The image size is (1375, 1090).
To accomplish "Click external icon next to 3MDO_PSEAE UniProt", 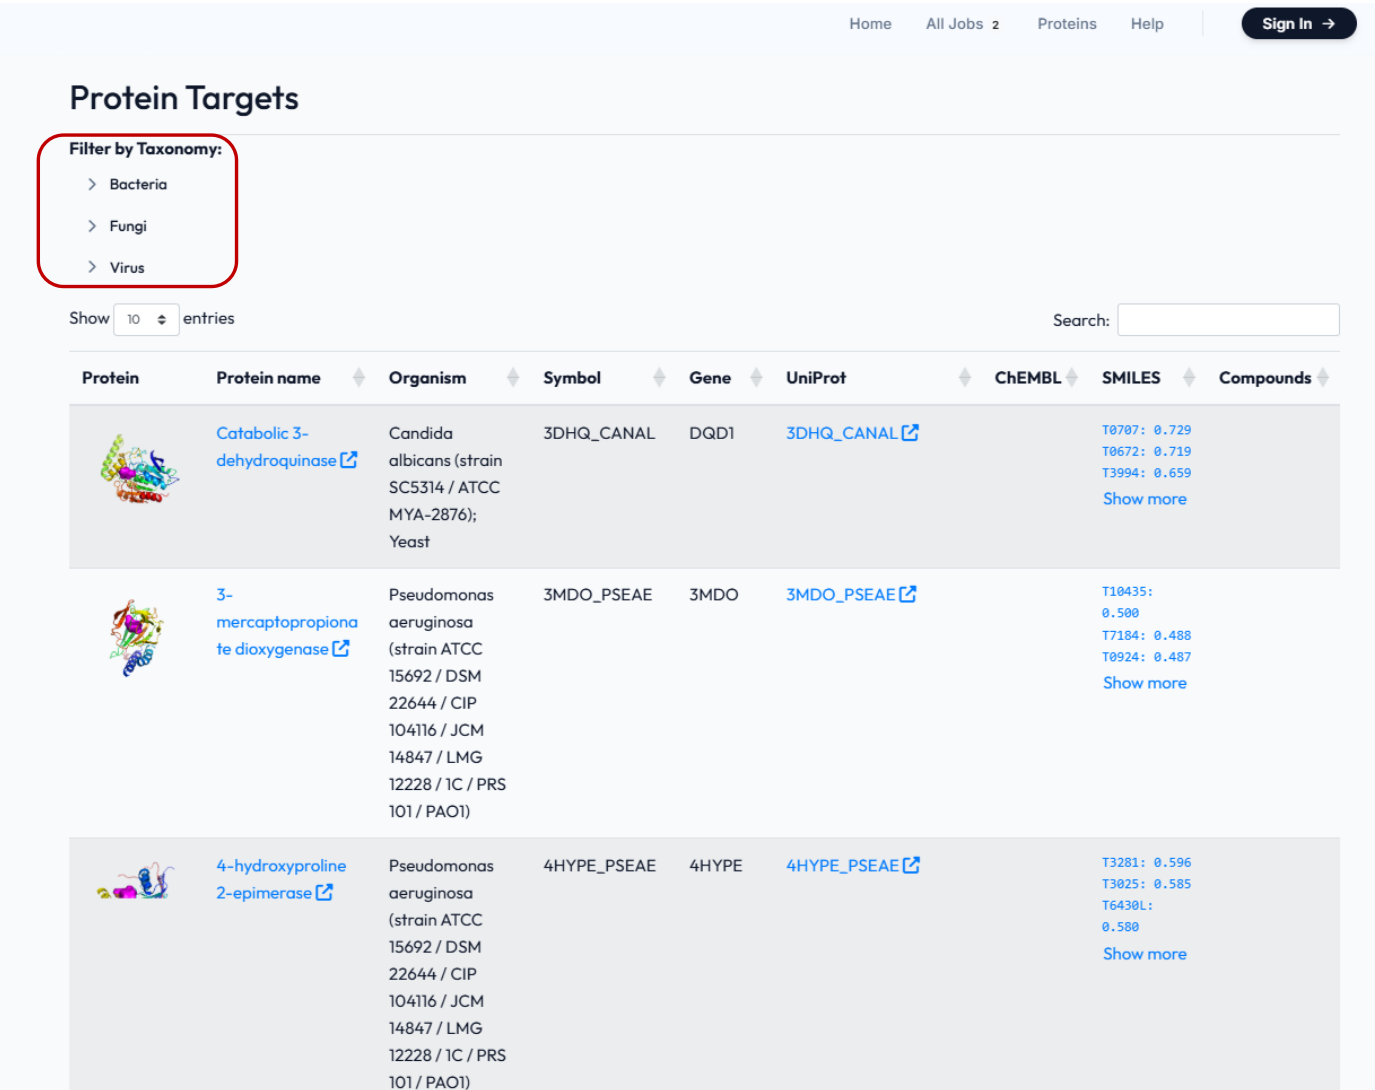I will (x=908, y=594).
